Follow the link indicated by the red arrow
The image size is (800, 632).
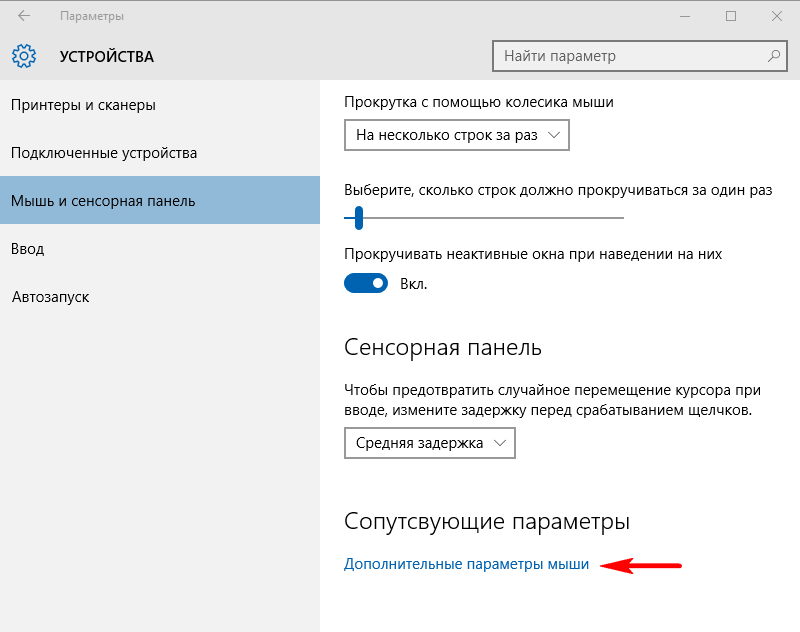466,564
